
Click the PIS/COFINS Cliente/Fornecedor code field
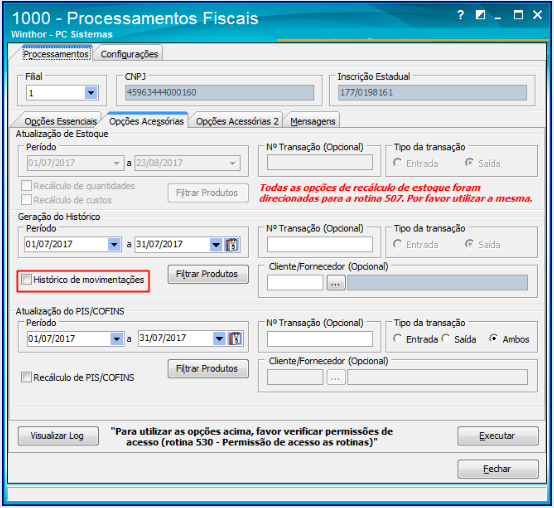295,377
